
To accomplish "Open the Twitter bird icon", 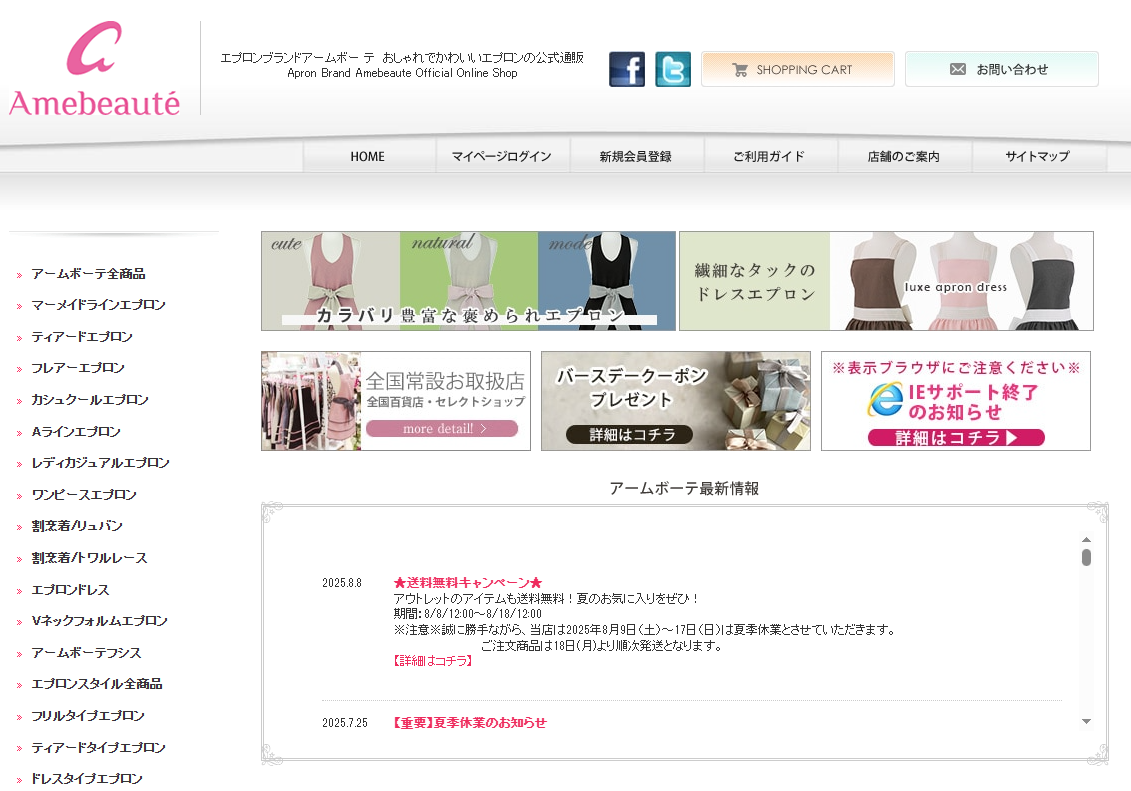I will pos(673,70).
